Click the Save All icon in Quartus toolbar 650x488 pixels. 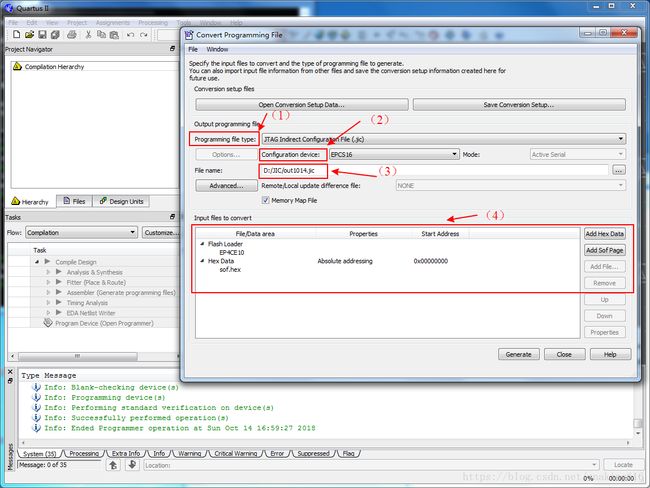[x=55, y=35]
